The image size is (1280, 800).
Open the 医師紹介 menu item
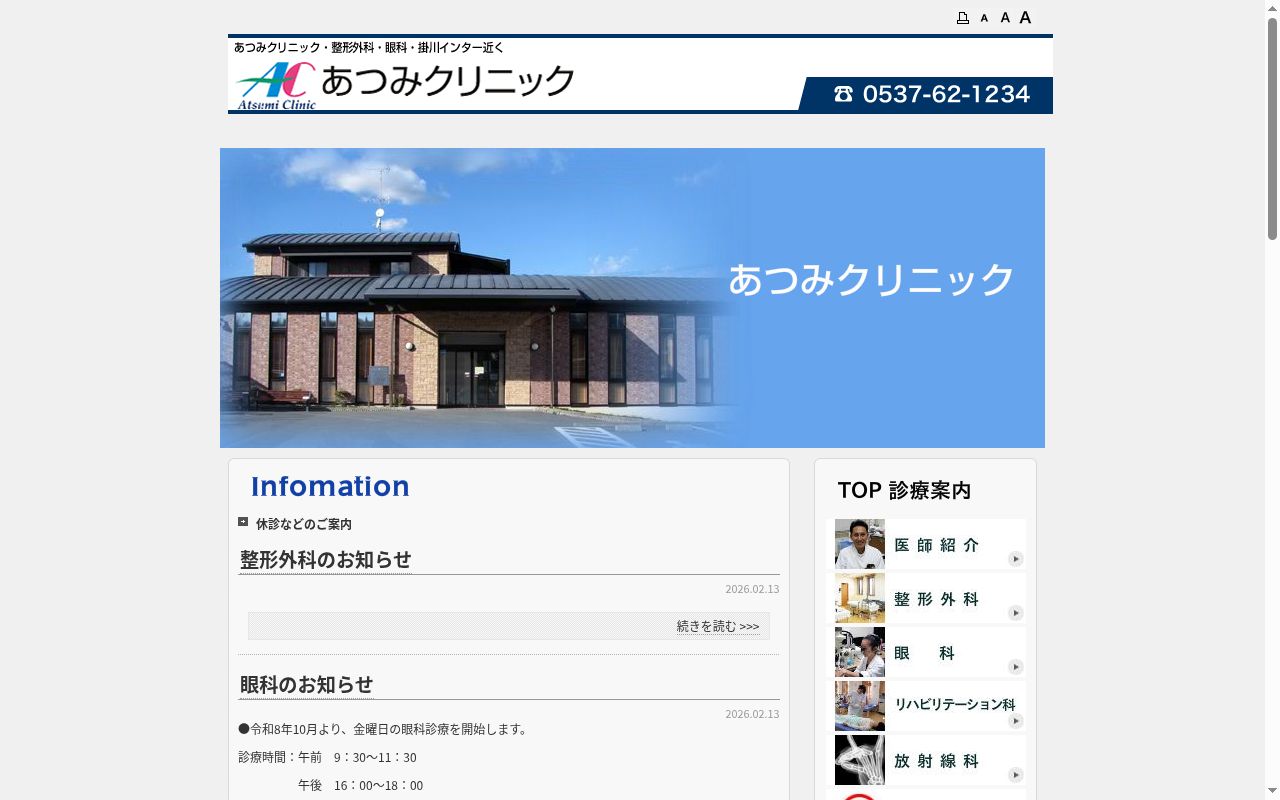(x=930, y=544)
